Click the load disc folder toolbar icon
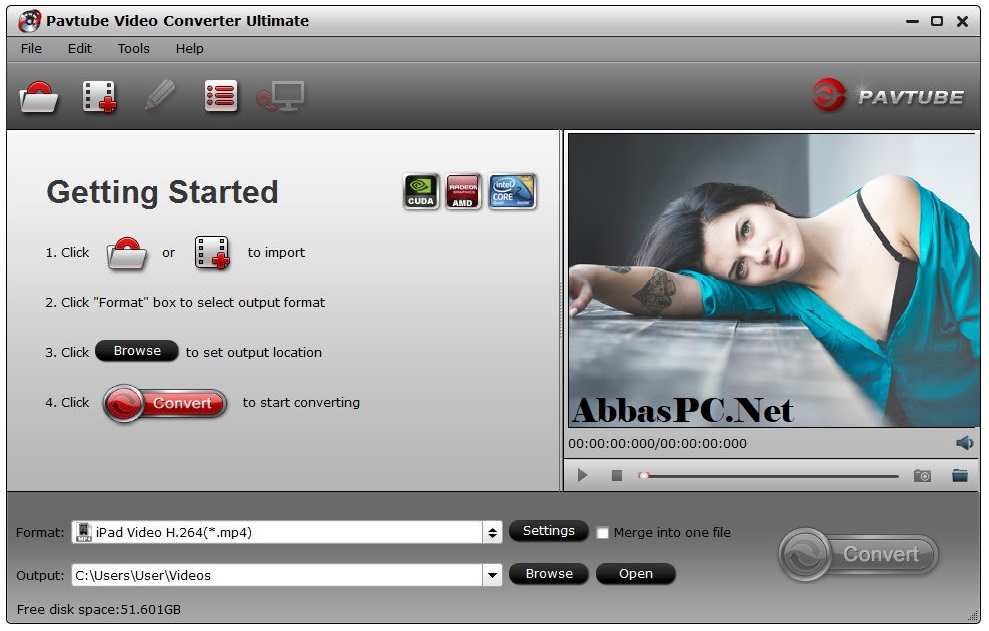The height and width of the screenshot is (631, 989). pyautogui.click(x=38, y=97)
